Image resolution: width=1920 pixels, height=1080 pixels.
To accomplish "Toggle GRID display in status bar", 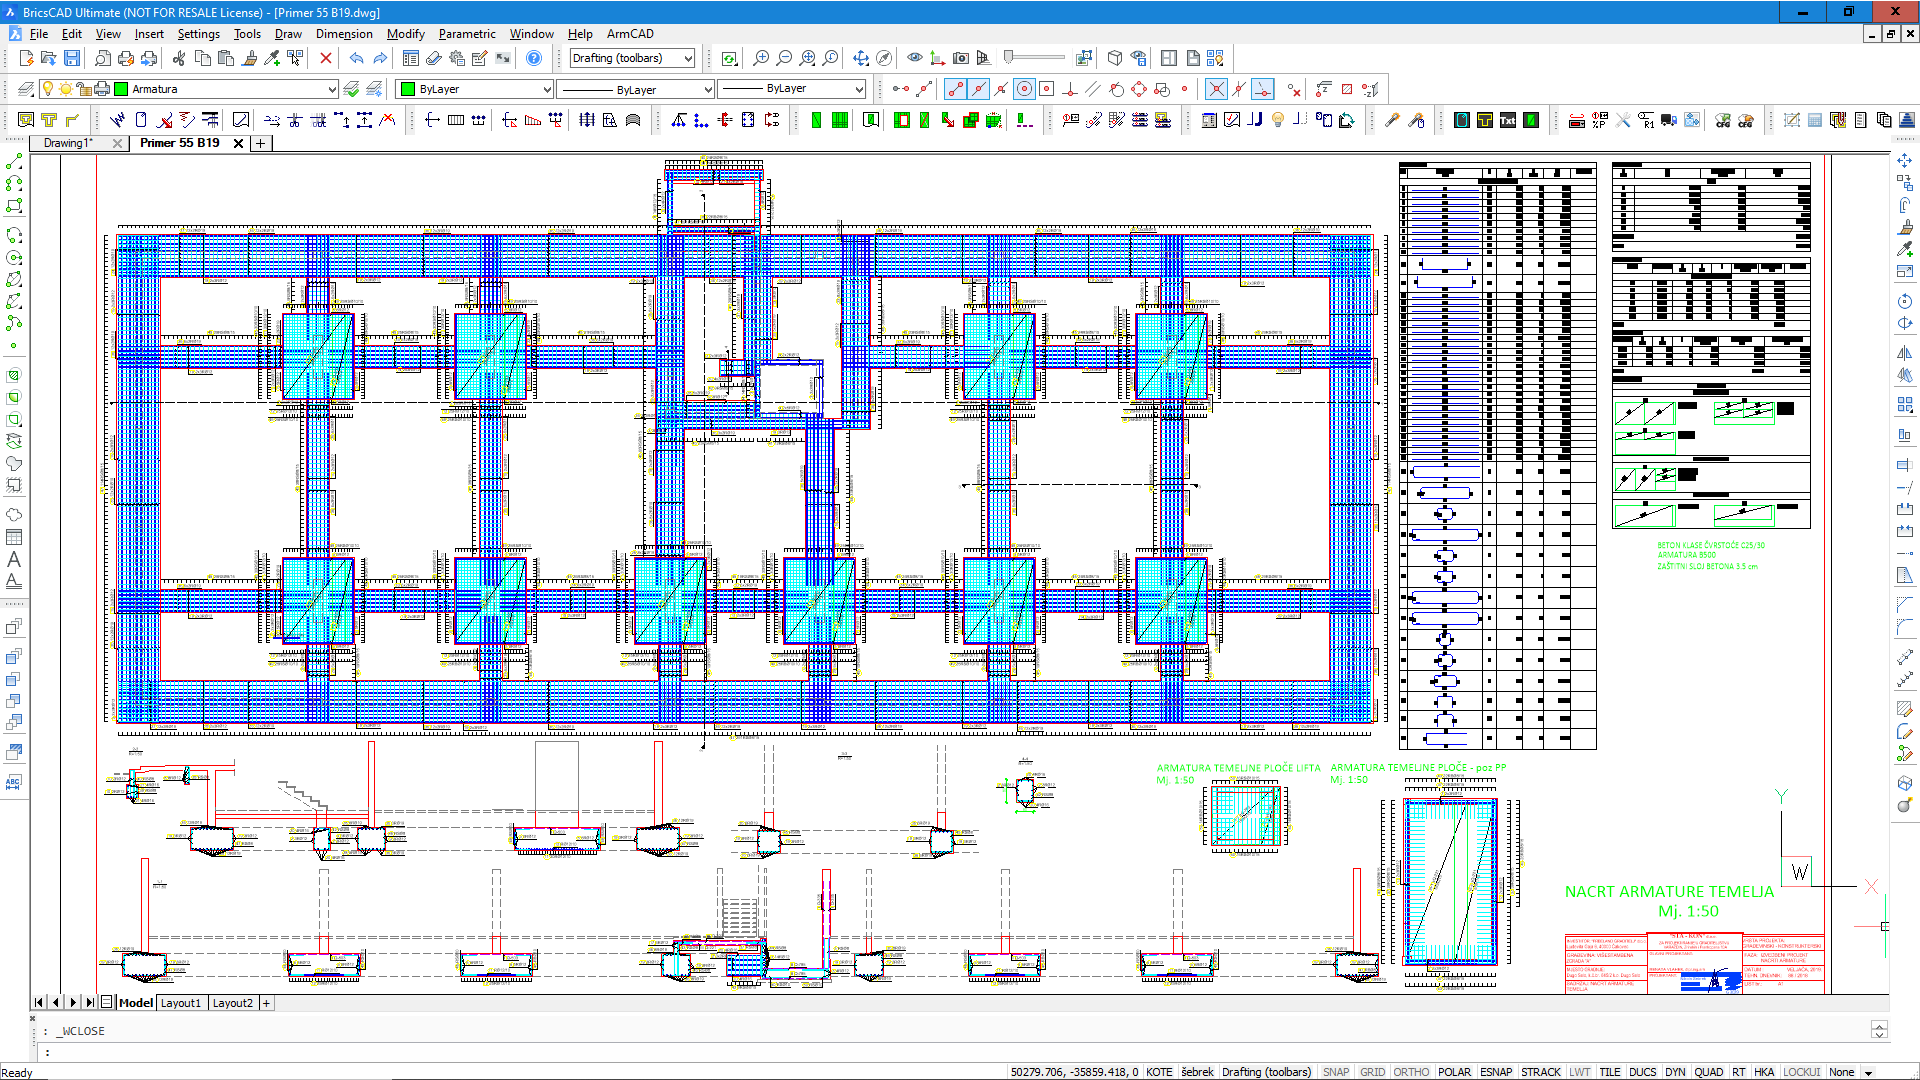I will click(1372, 1072).
